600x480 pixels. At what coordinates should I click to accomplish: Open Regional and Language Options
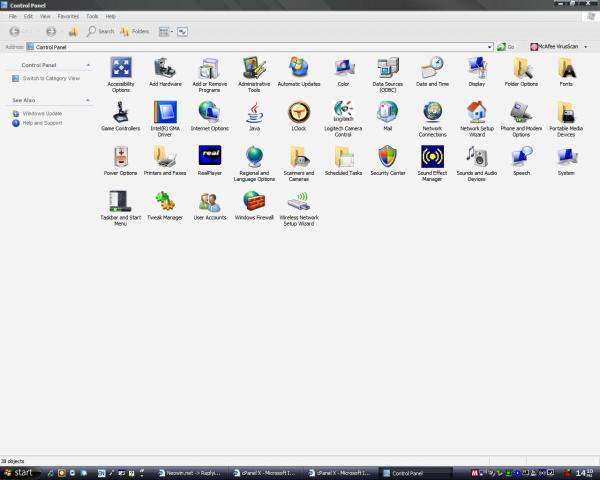(254, 163)
